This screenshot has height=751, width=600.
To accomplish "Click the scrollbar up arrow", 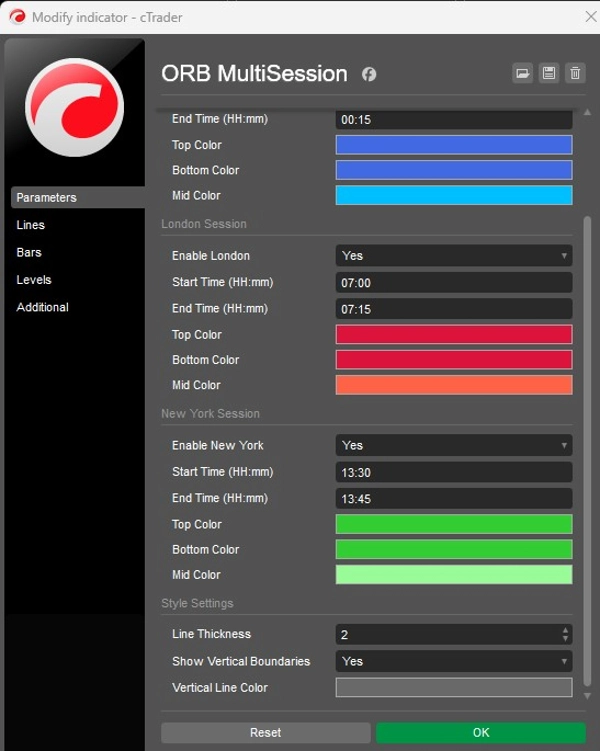I will click(x=588, y=112).
